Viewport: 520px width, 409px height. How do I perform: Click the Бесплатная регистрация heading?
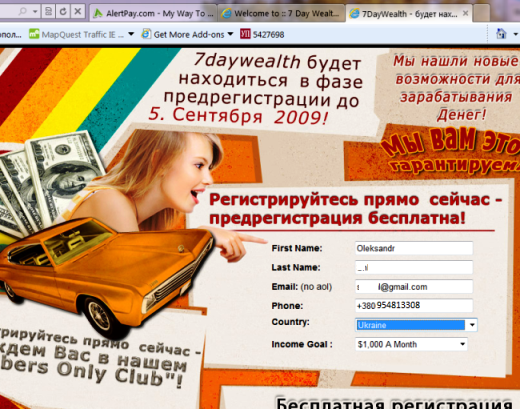(394, 403)
